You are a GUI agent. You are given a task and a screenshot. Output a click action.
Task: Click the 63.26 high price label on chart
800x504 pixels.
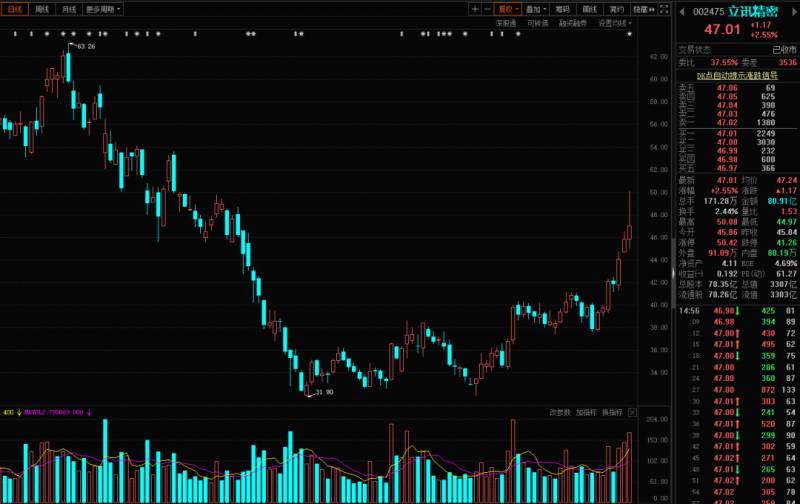[86, 46]
